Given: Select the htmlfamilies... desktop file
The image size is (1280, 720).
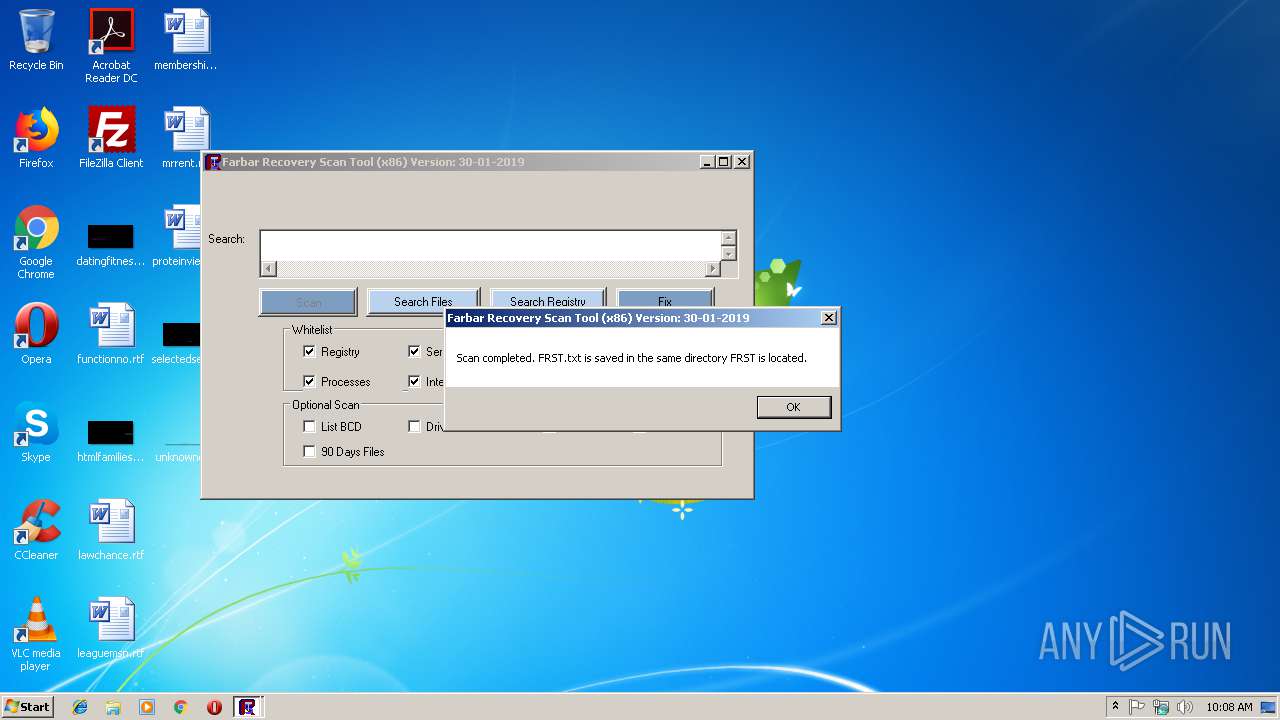Looking at the screenshot, I should click(x=111, y=442).
